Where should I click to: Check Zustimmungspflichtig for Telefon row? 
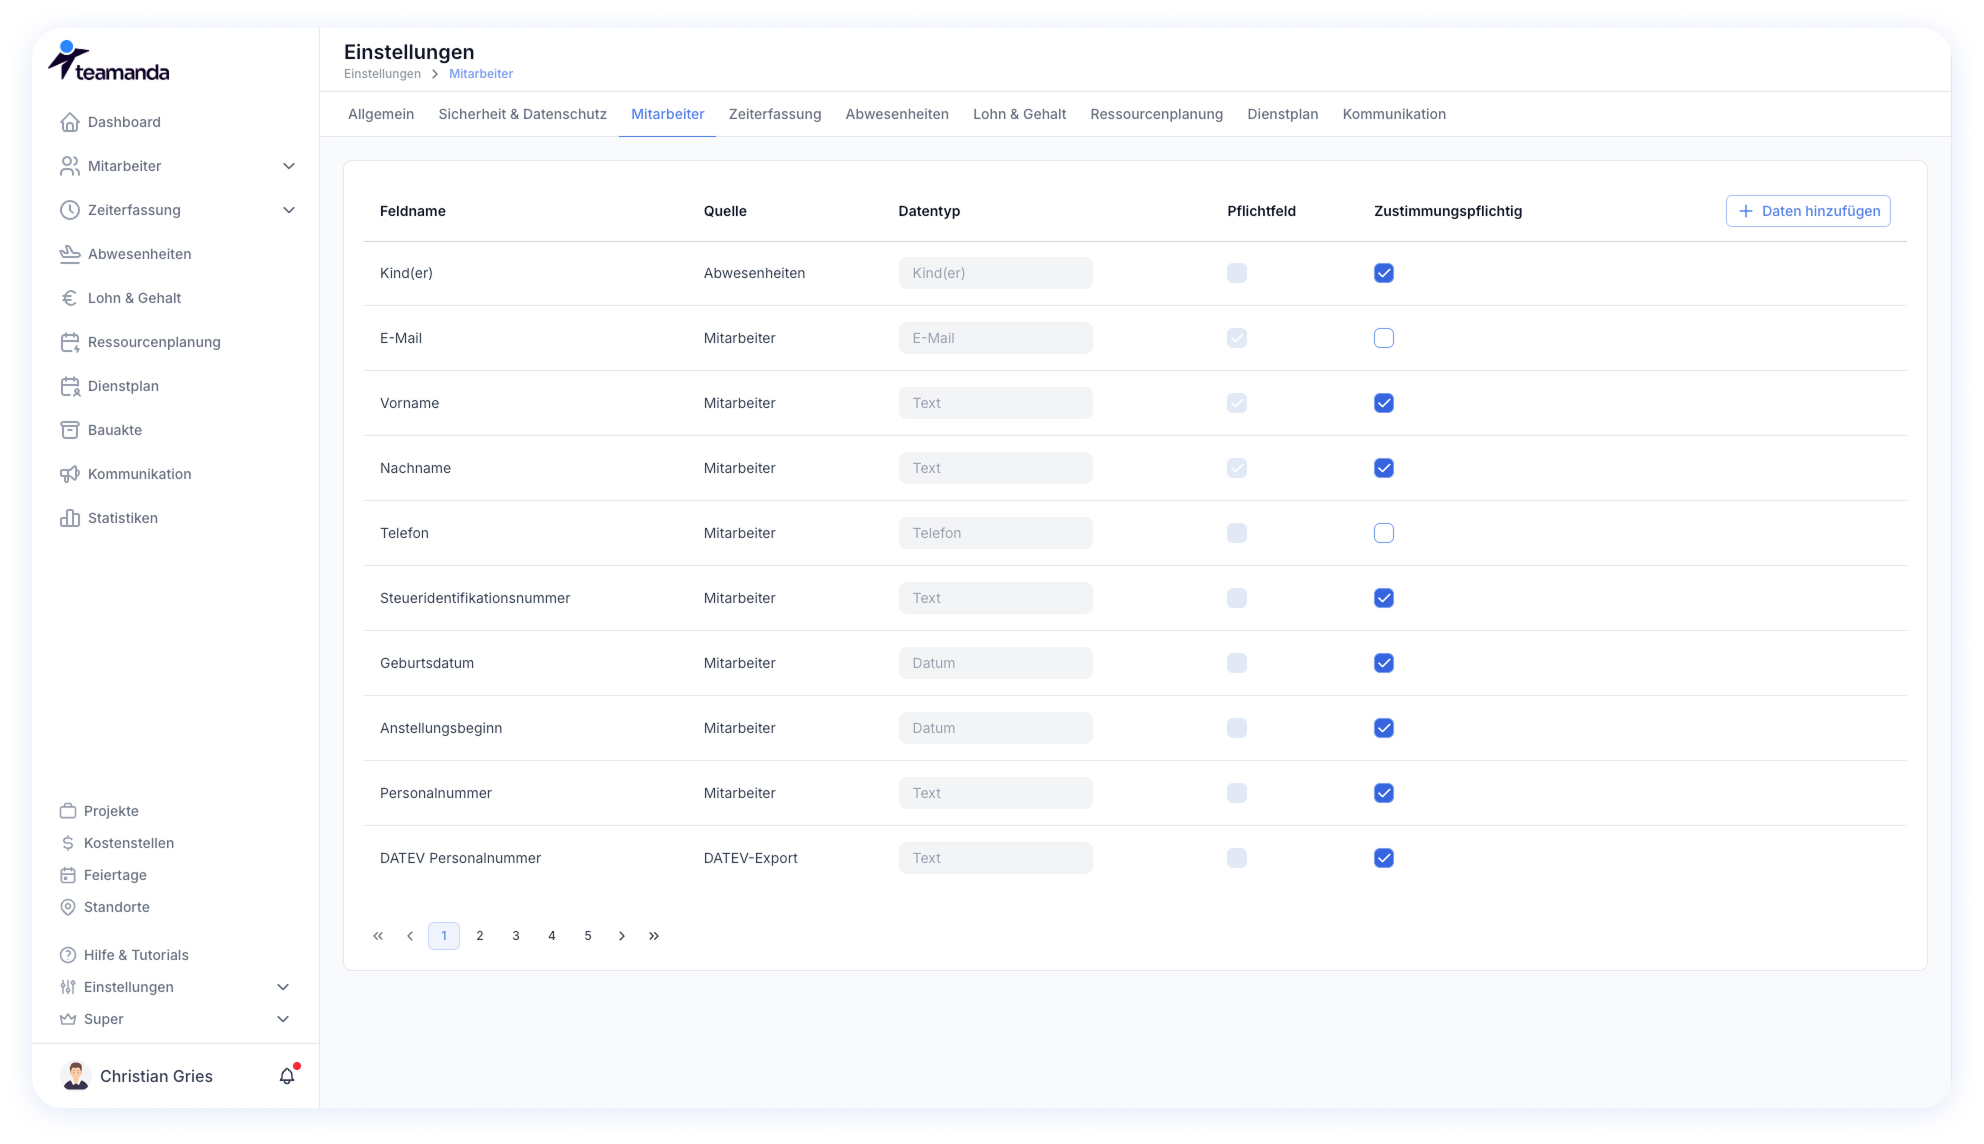[x=1384, y=533]
